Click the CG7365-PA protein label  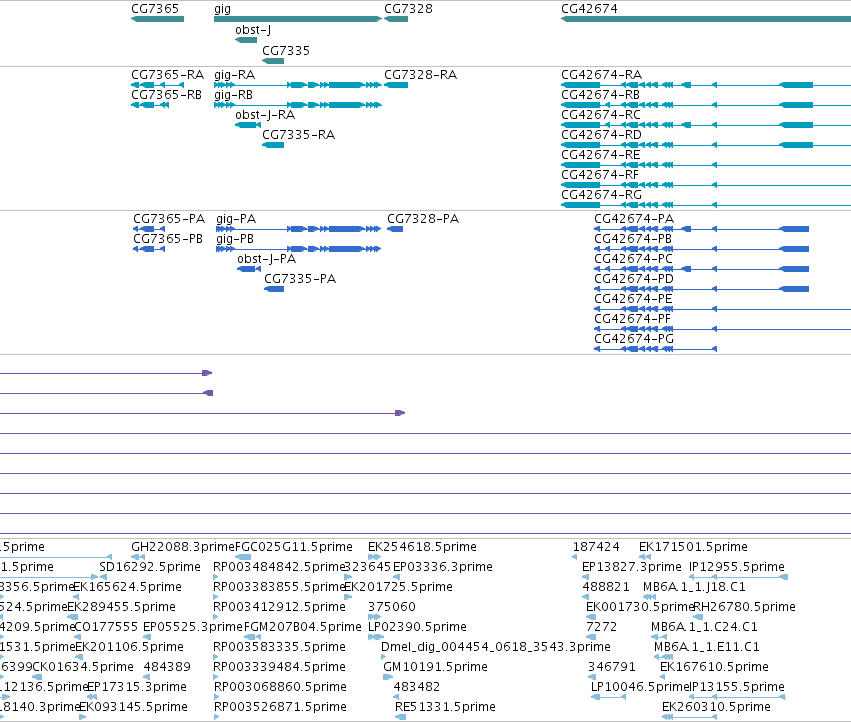tap(169, 219)
